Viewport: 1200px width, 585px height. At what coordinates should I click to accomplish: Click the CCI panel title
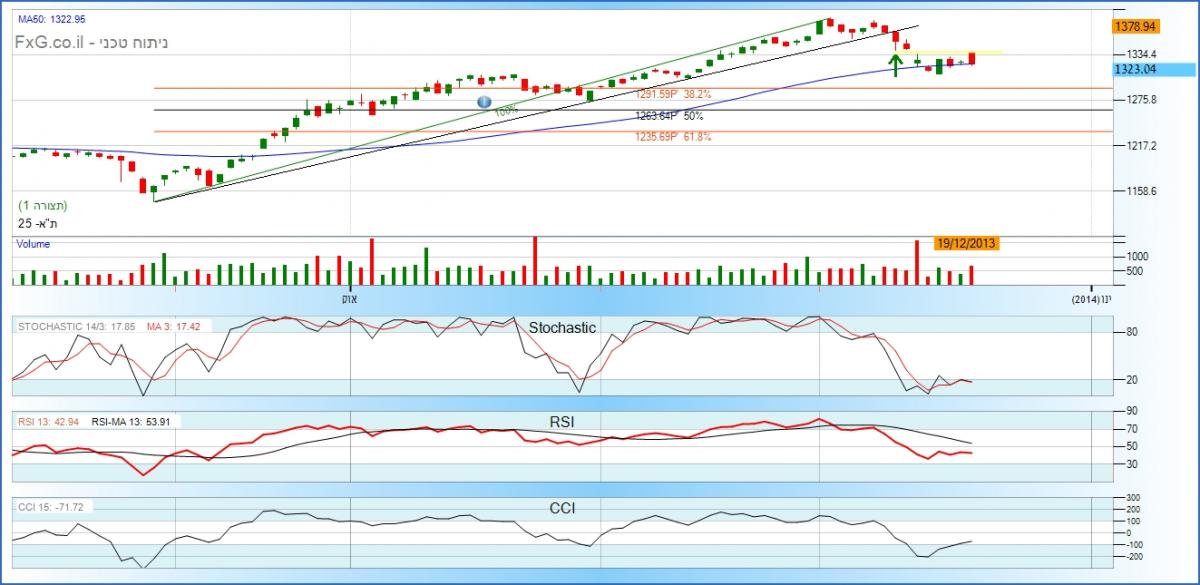(561, 508)
